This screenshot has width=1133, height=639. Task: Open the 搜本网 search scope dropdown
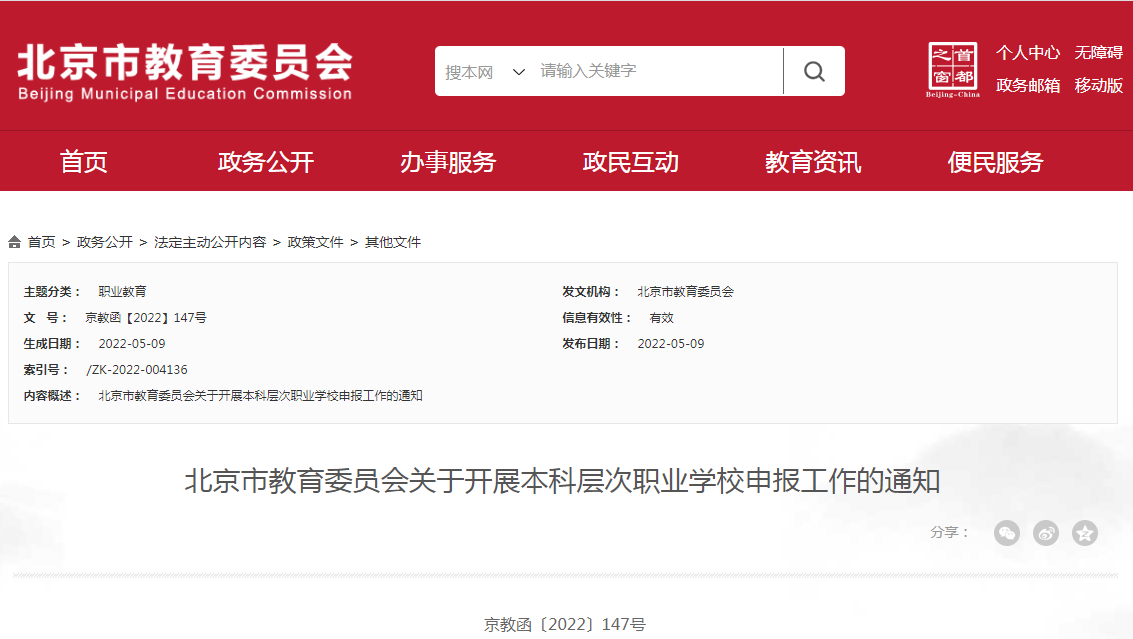coord(480,71)
